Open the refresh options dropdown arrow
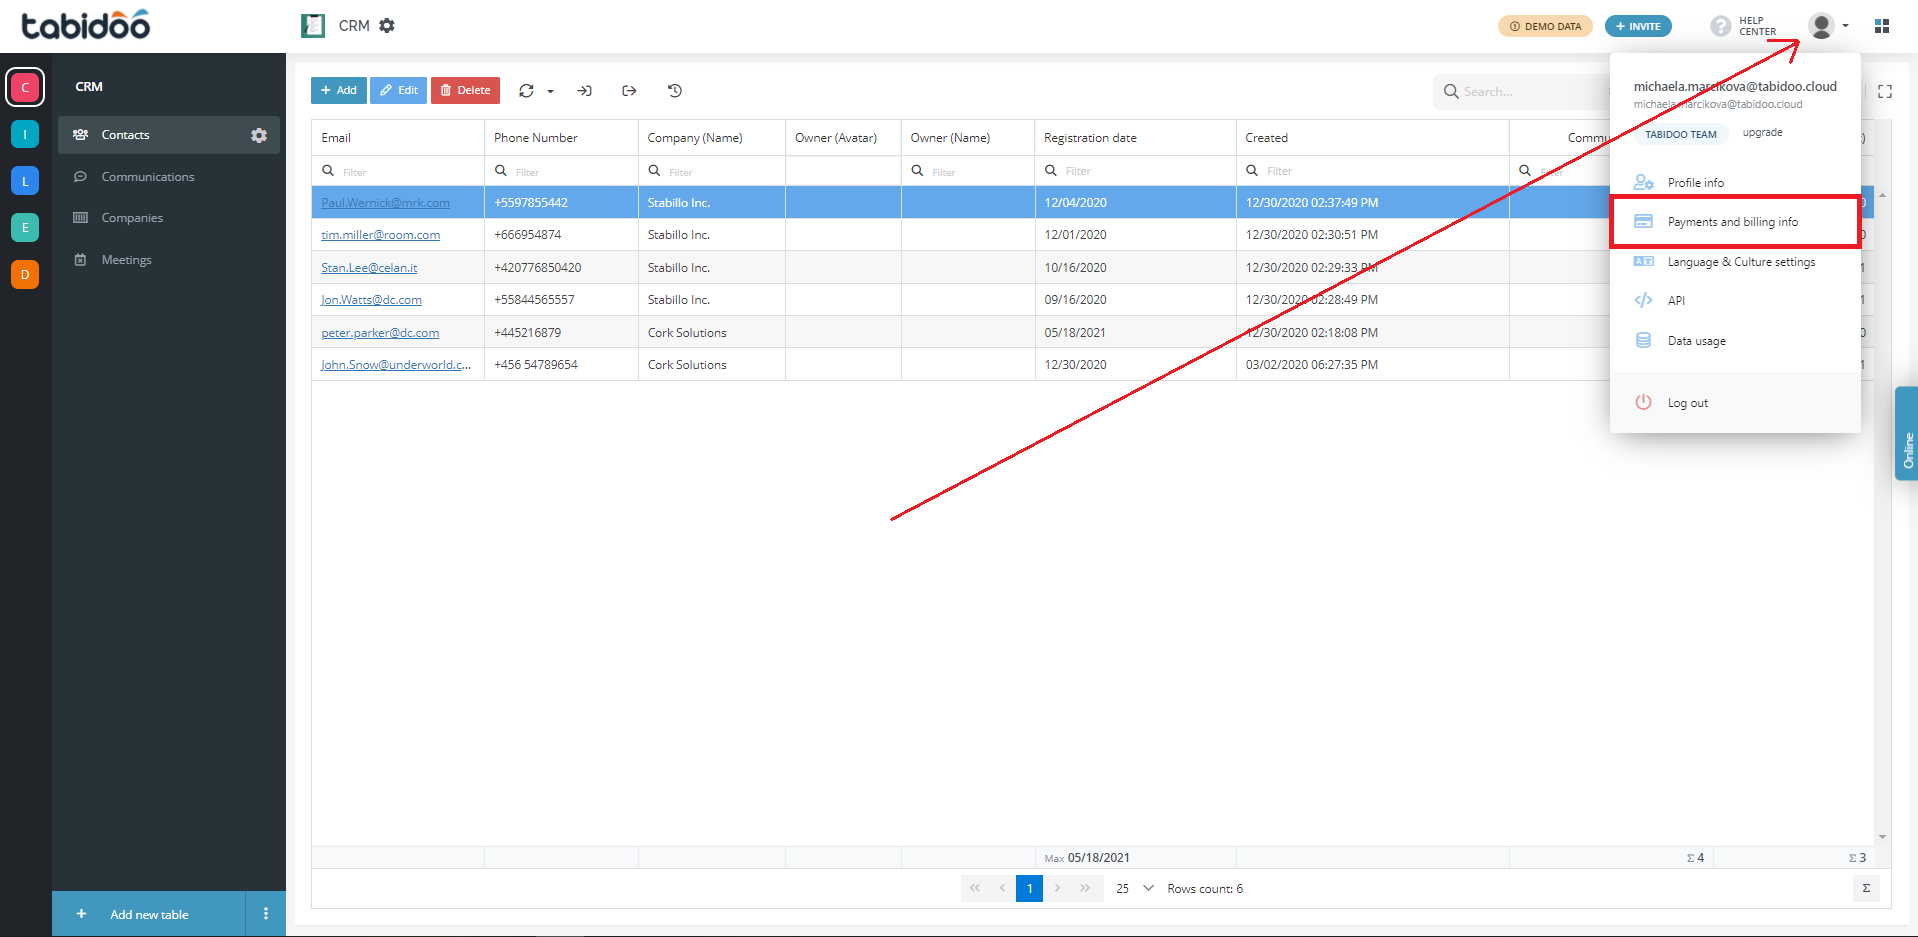1918x937 pixels. (550, 91)
